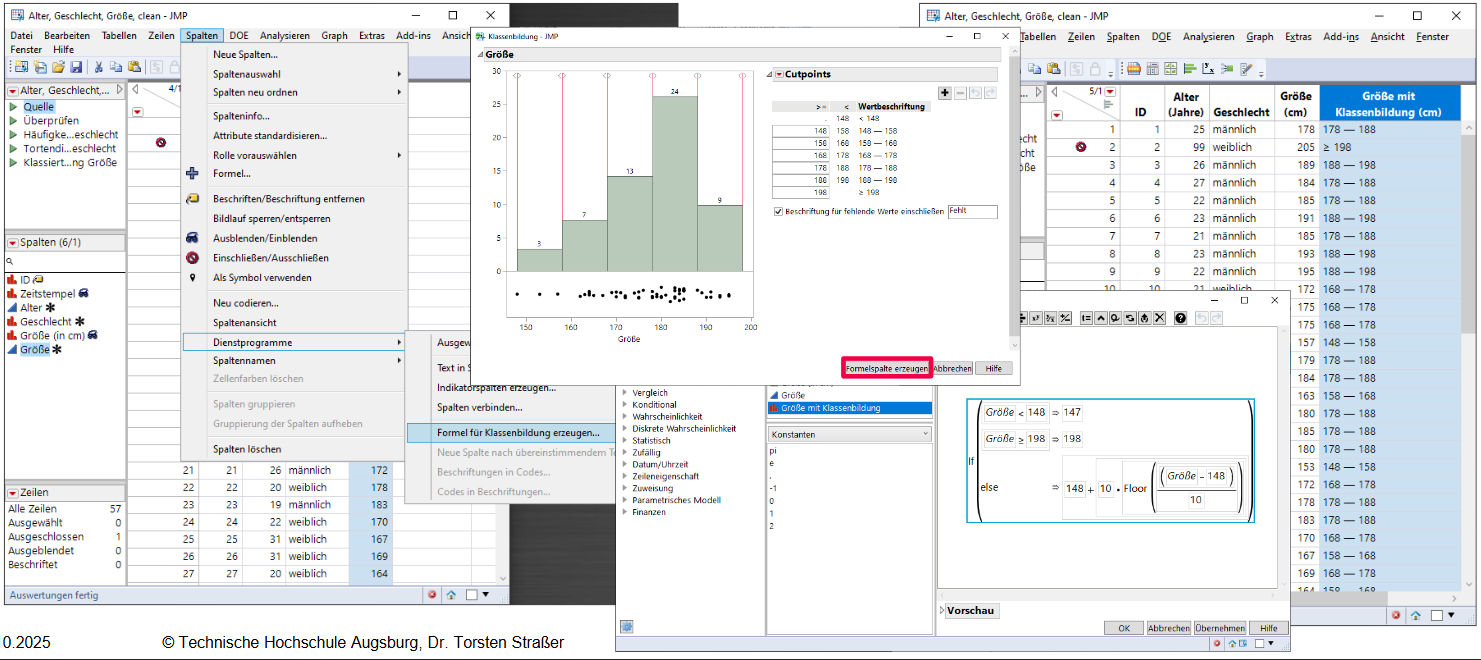Screen dimensions: 1481x660
Task: Toggle checkbox for missing values labeling
Action: tap(779, 212)
